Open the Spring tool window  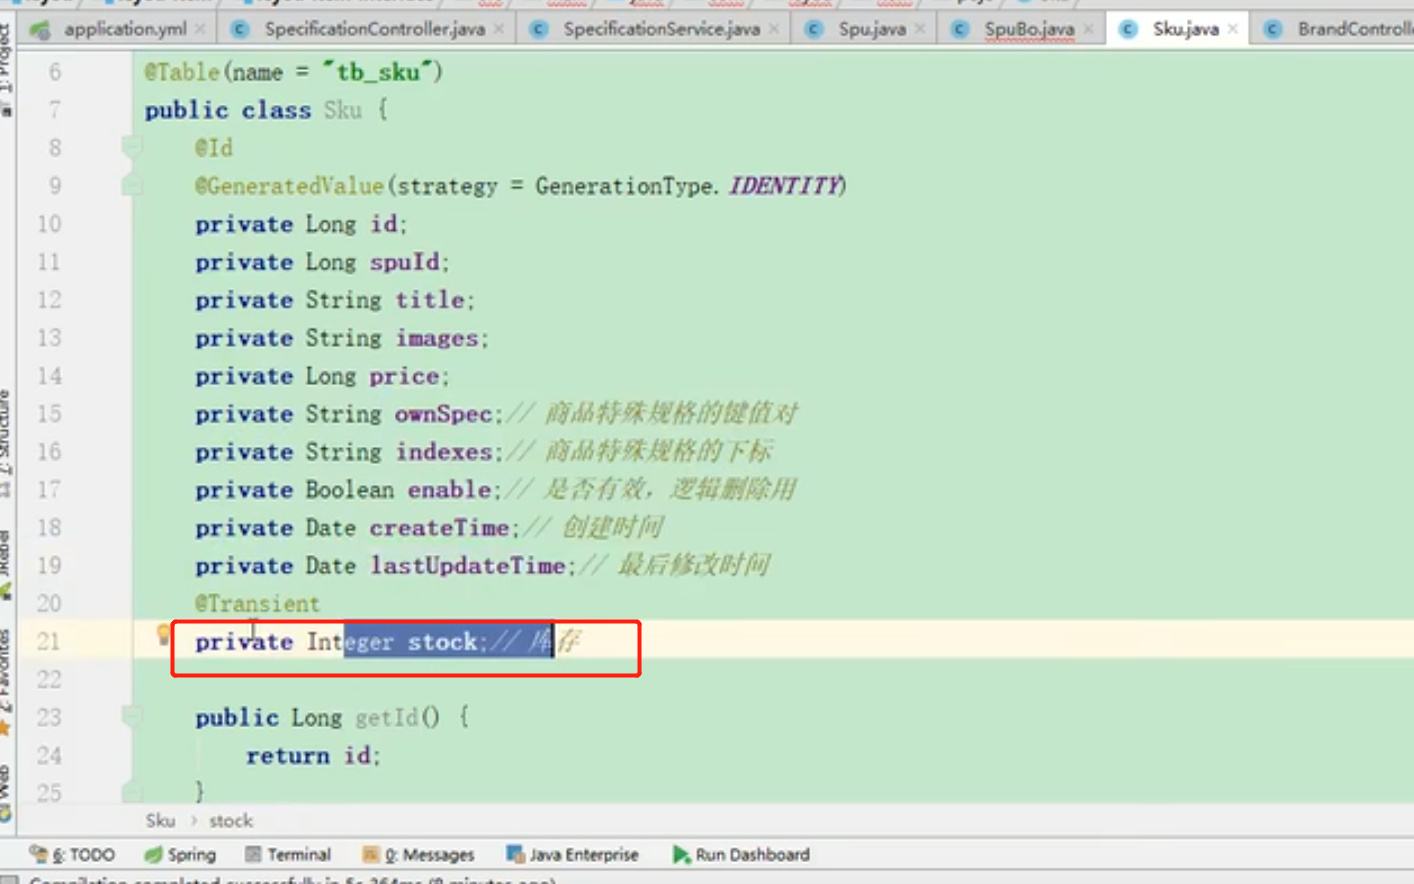coord(180,854)
